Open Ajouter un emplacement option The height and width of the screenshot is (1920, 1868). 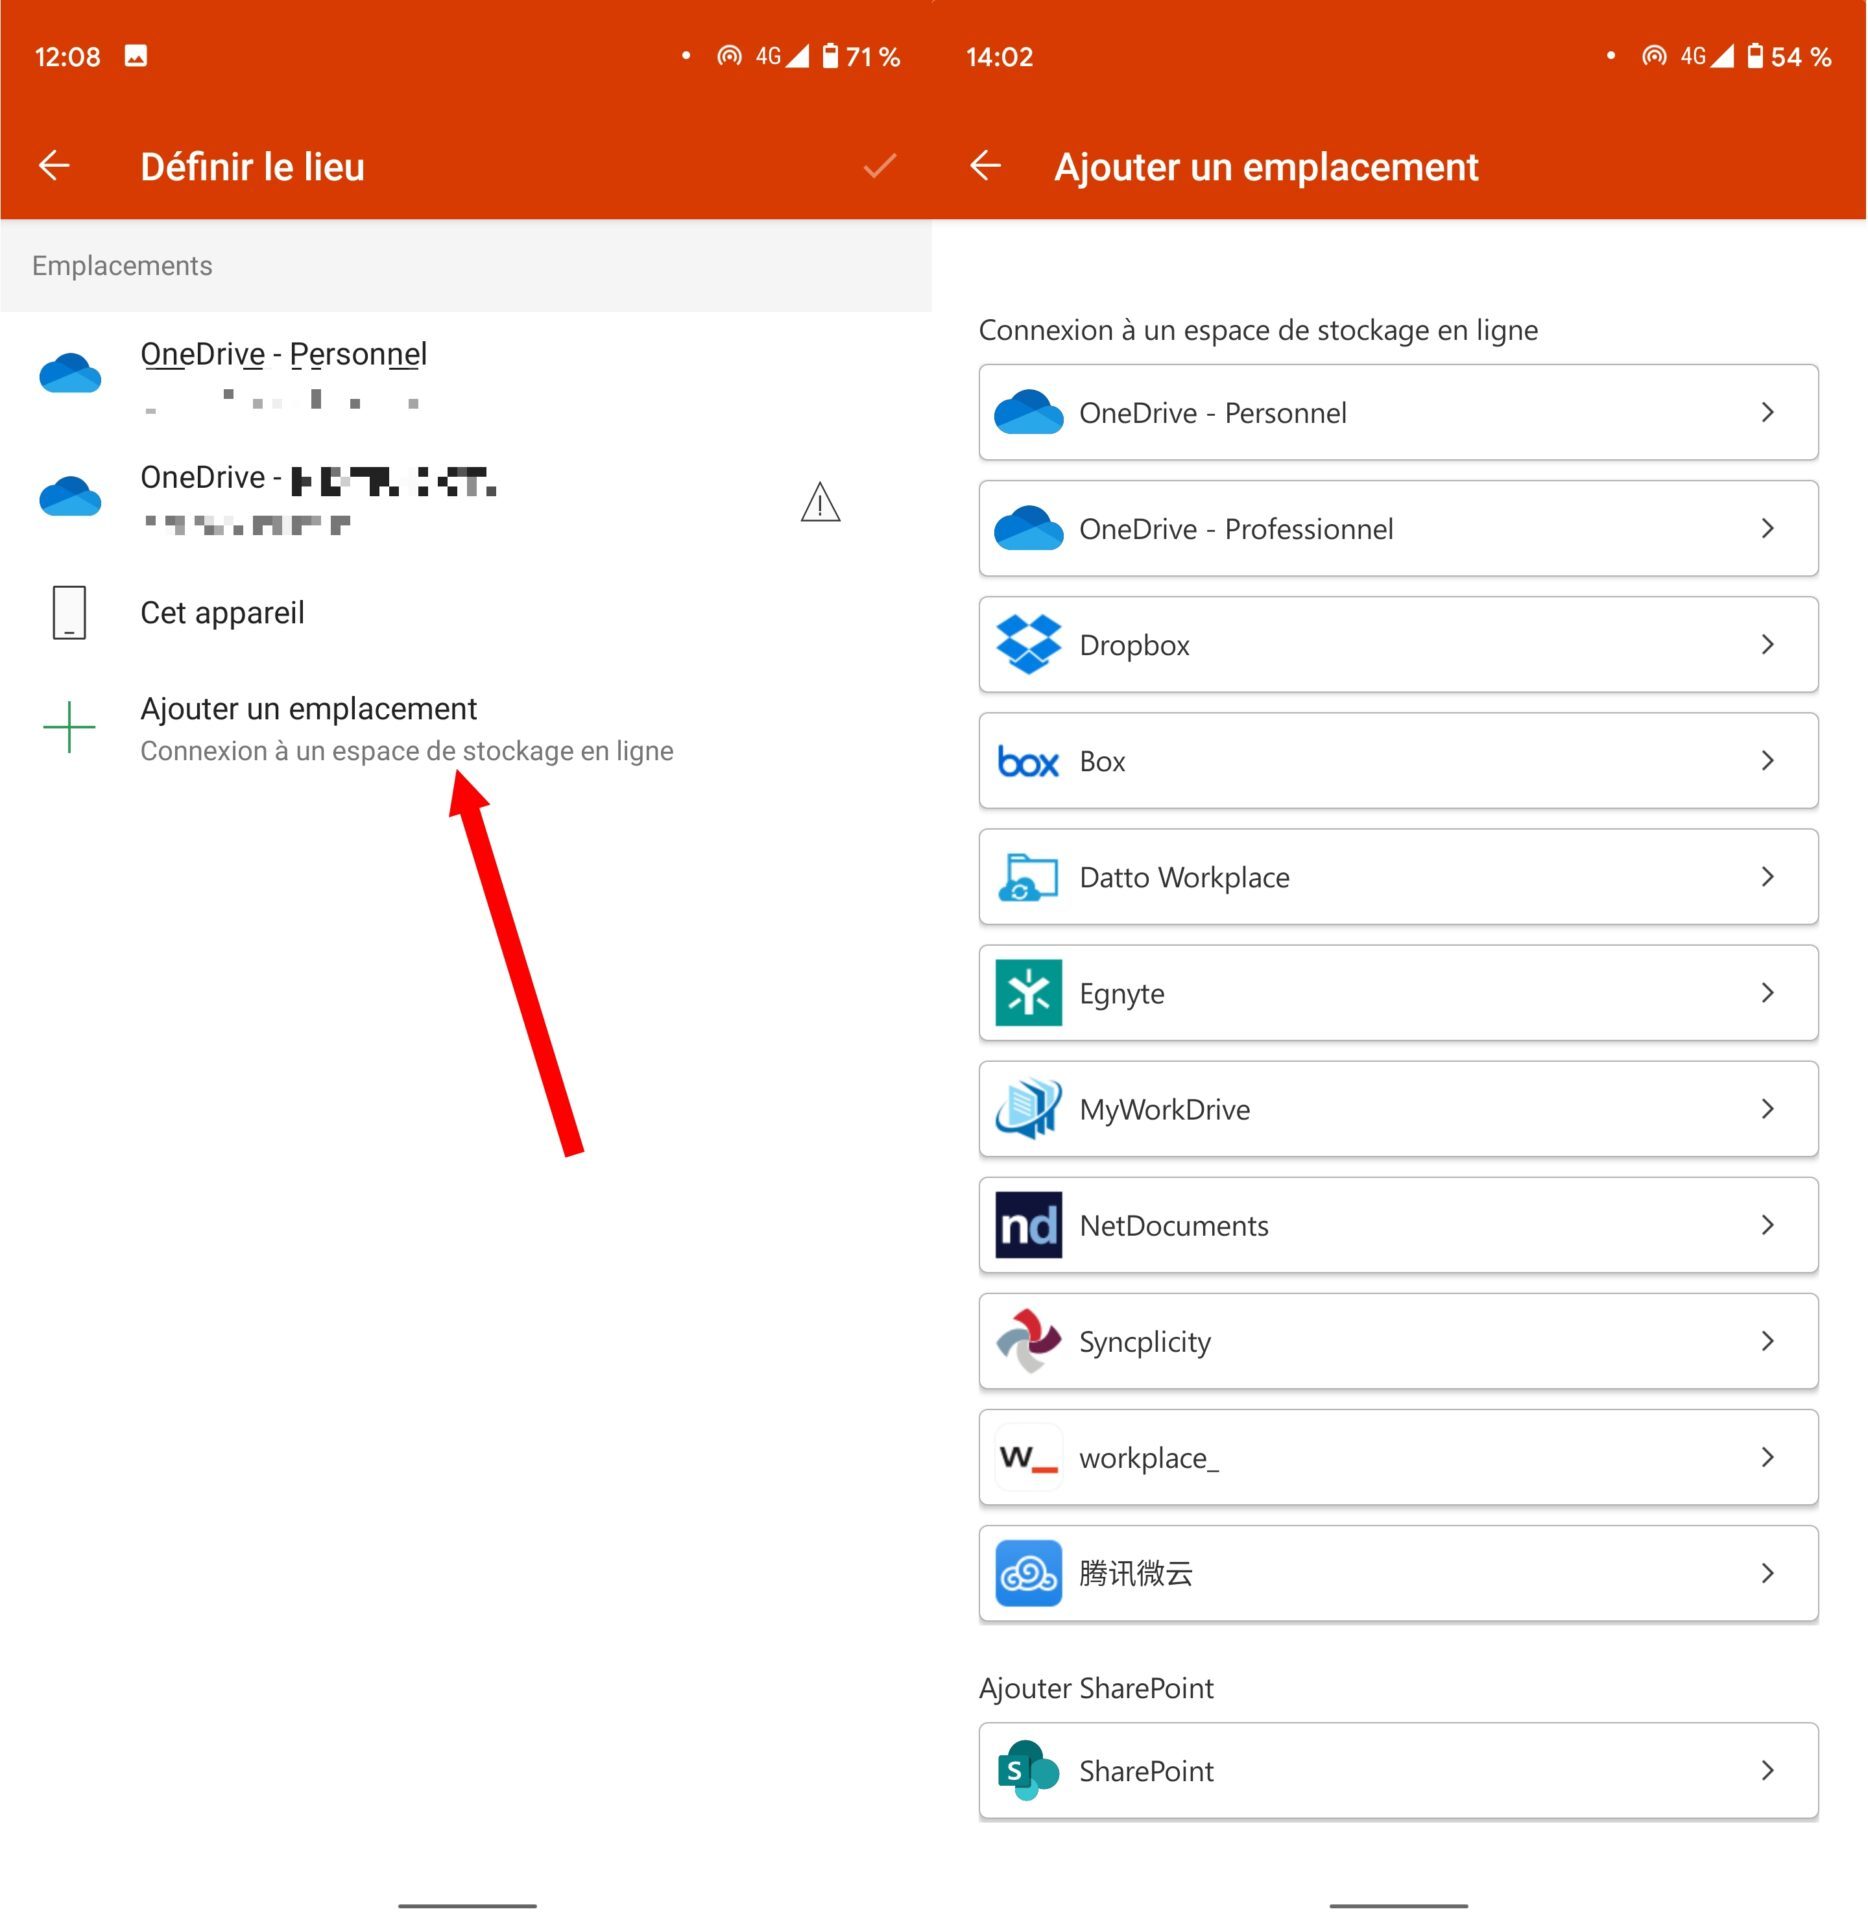click(466, 729)
